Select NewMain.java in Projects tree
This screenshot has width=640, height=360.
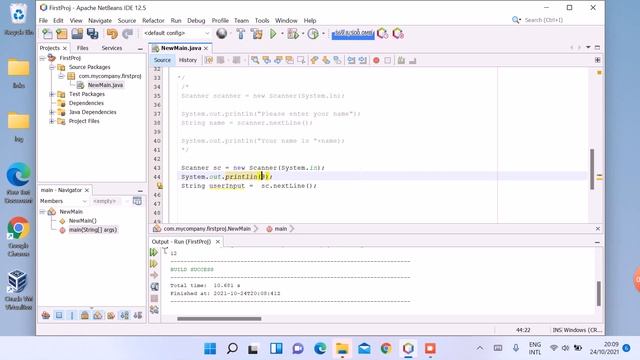click(x=105, y=85)
